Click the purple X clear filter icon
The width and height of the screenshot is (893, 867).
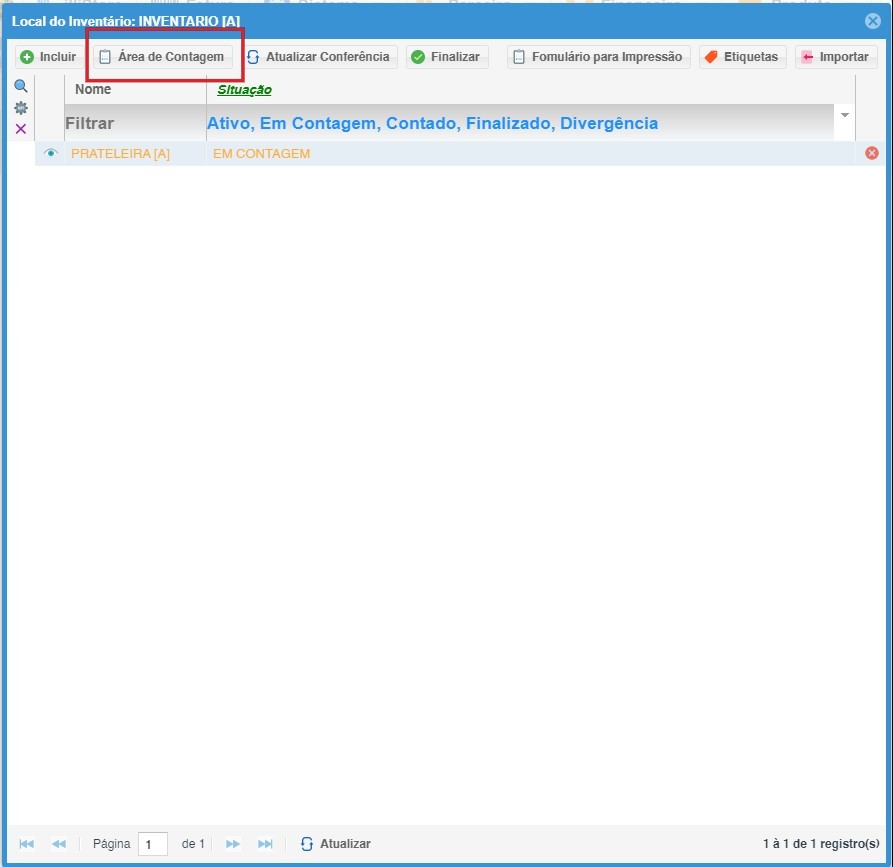click(20, 129)
